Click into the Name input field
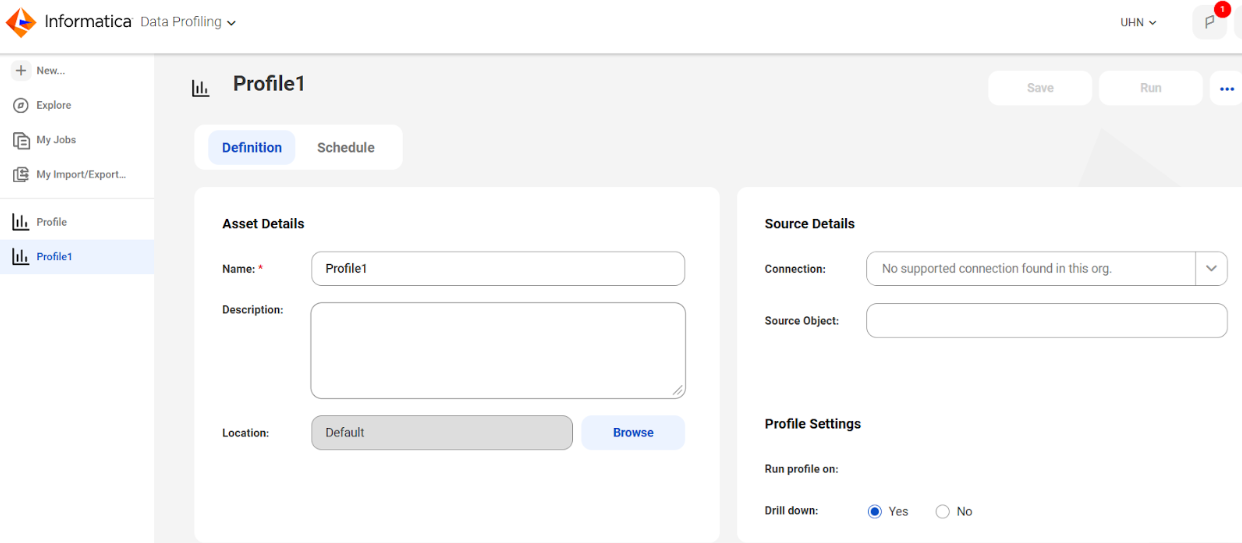The height and width of the screenshot is (543, 1242). pyautogui.click(x=498, y=268)
